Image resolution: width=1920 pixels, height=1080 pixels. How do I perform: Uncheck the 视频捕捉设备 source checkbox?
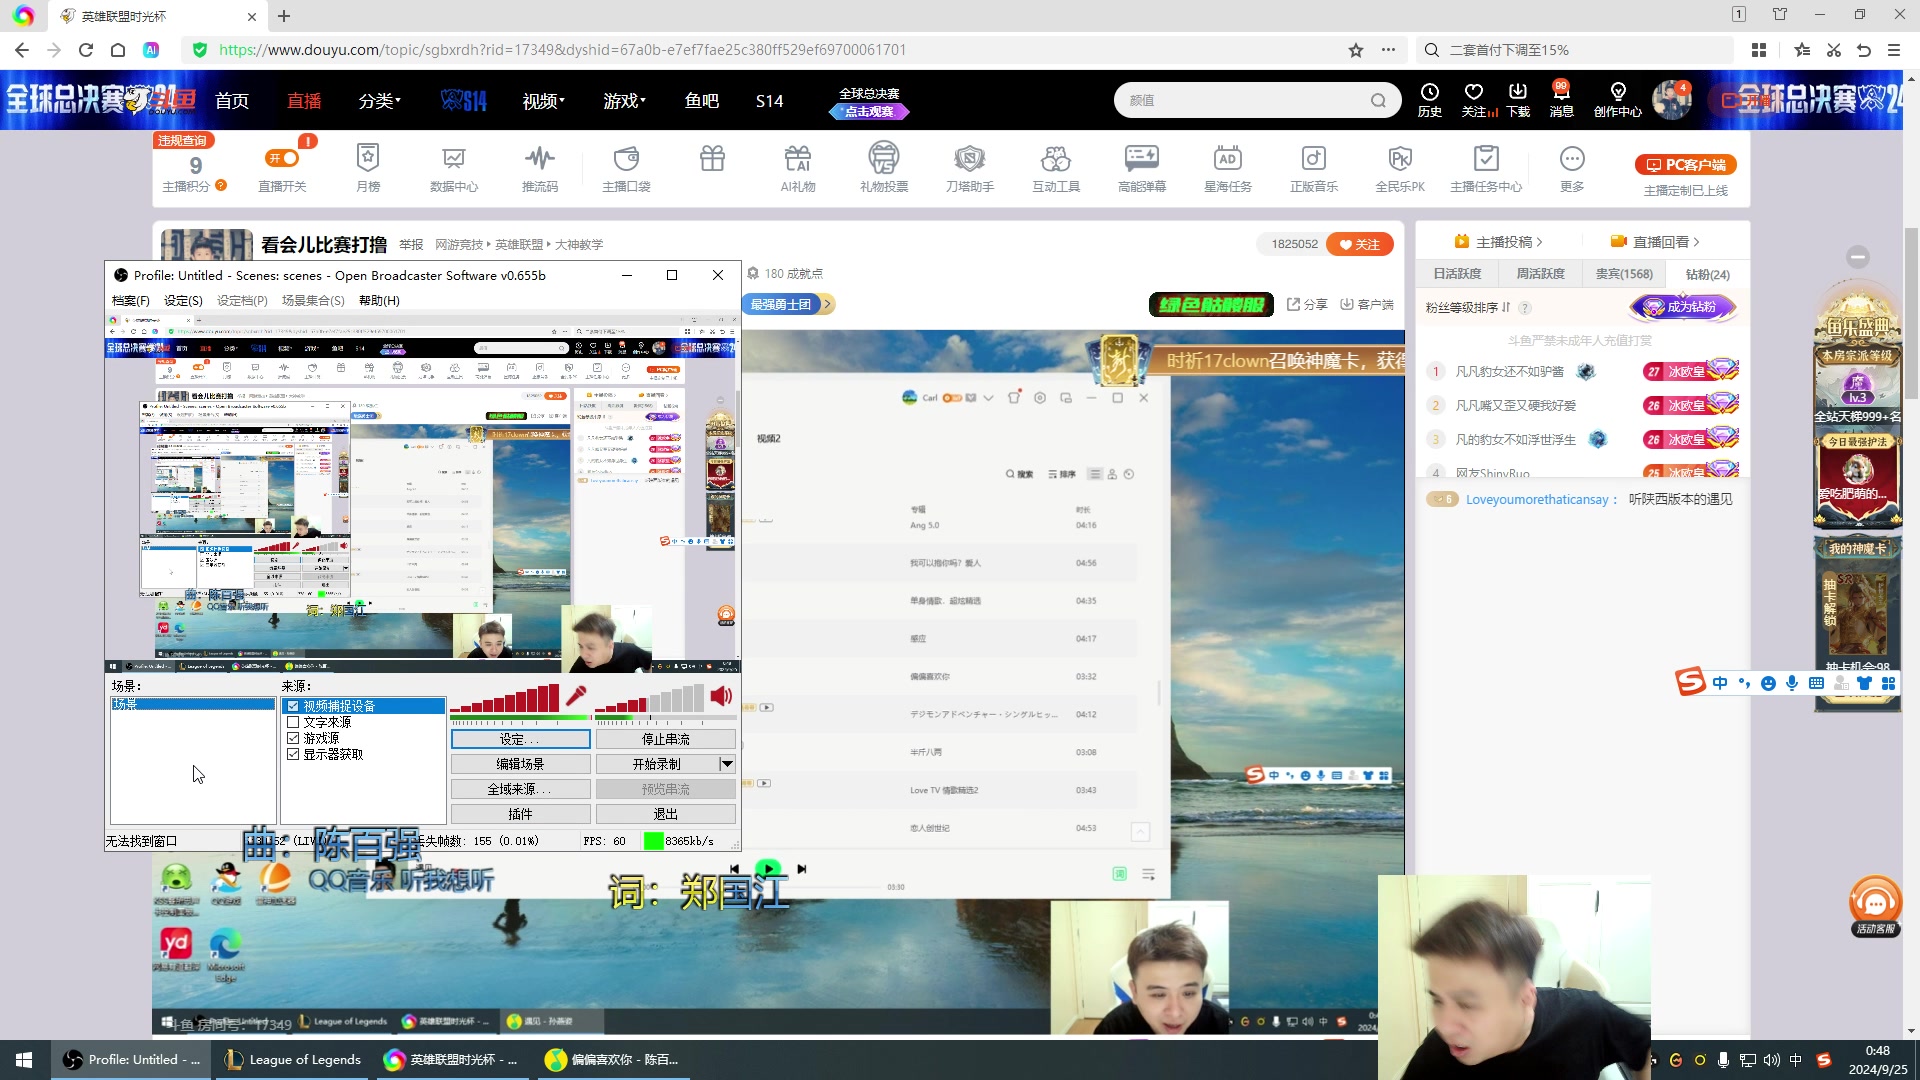coord(293,706)
